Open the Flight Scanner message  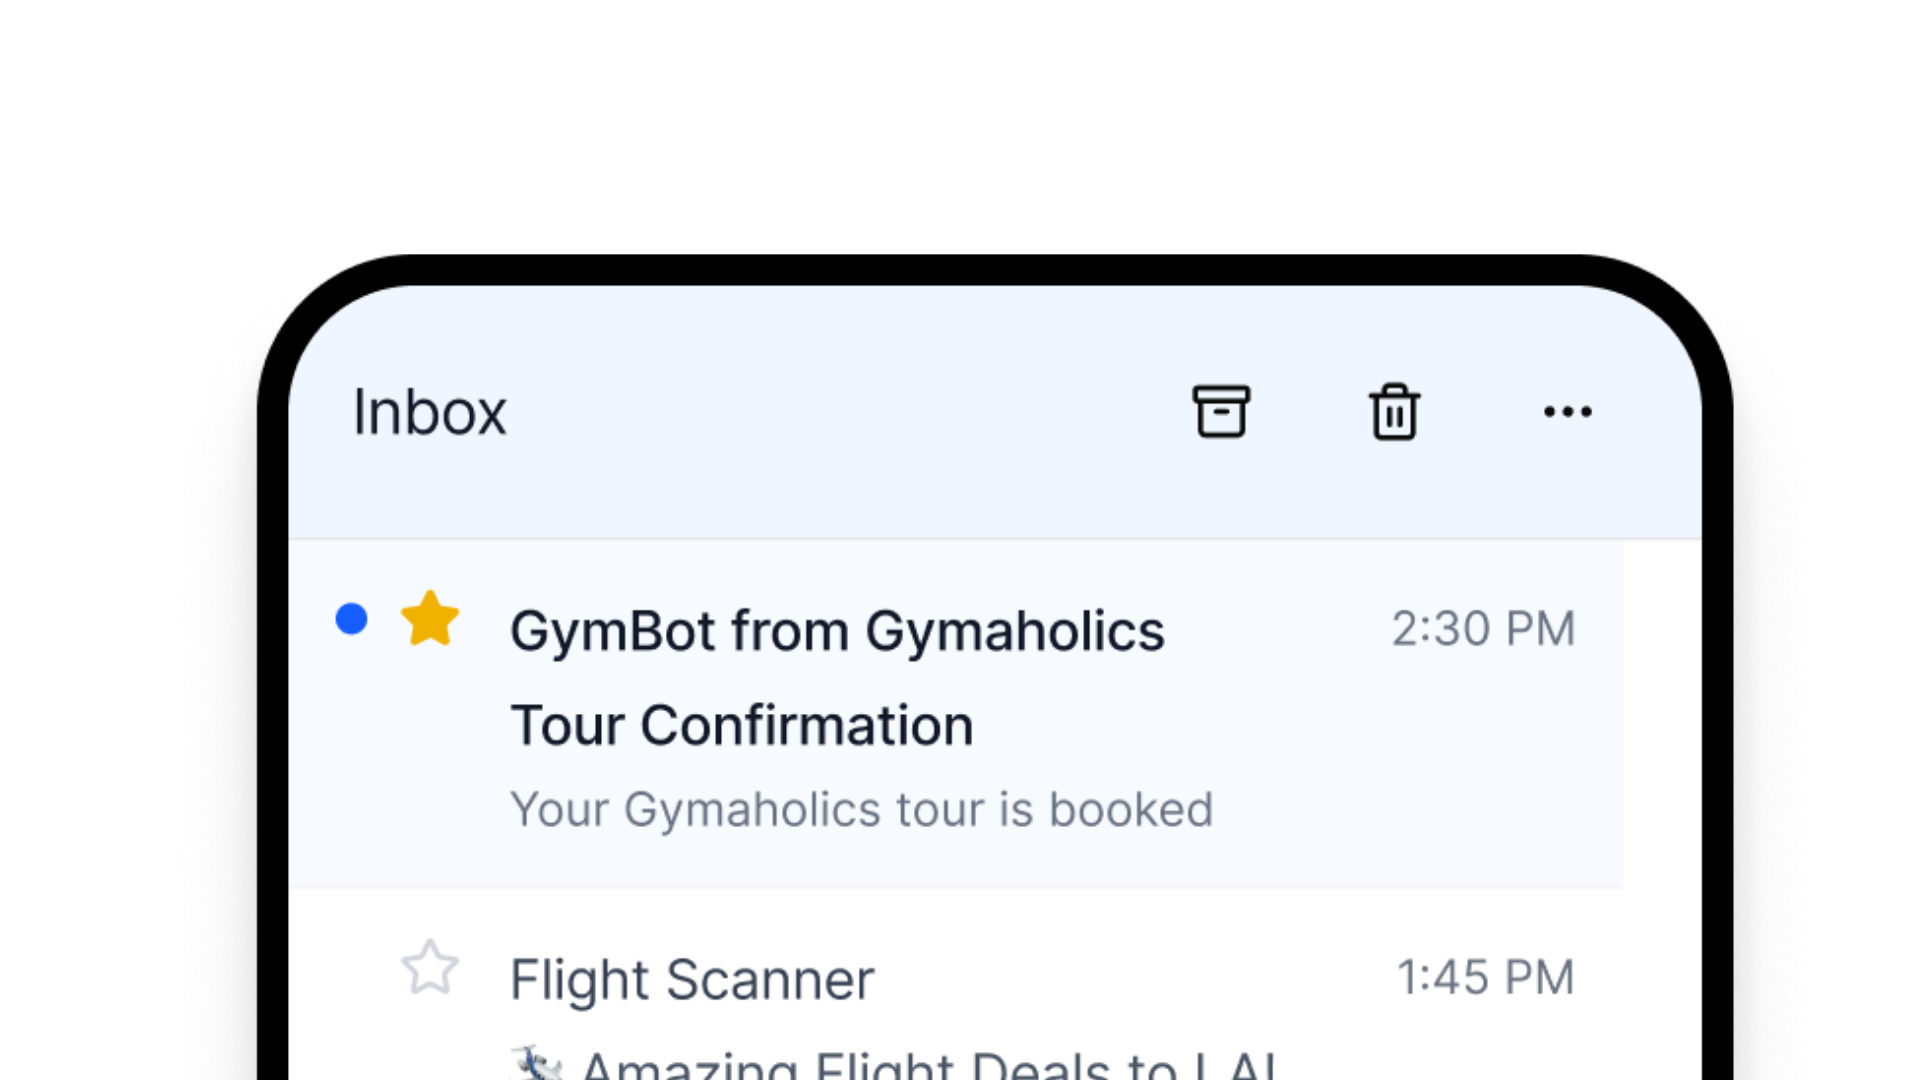pyautogui.click(x=692, y=978)
